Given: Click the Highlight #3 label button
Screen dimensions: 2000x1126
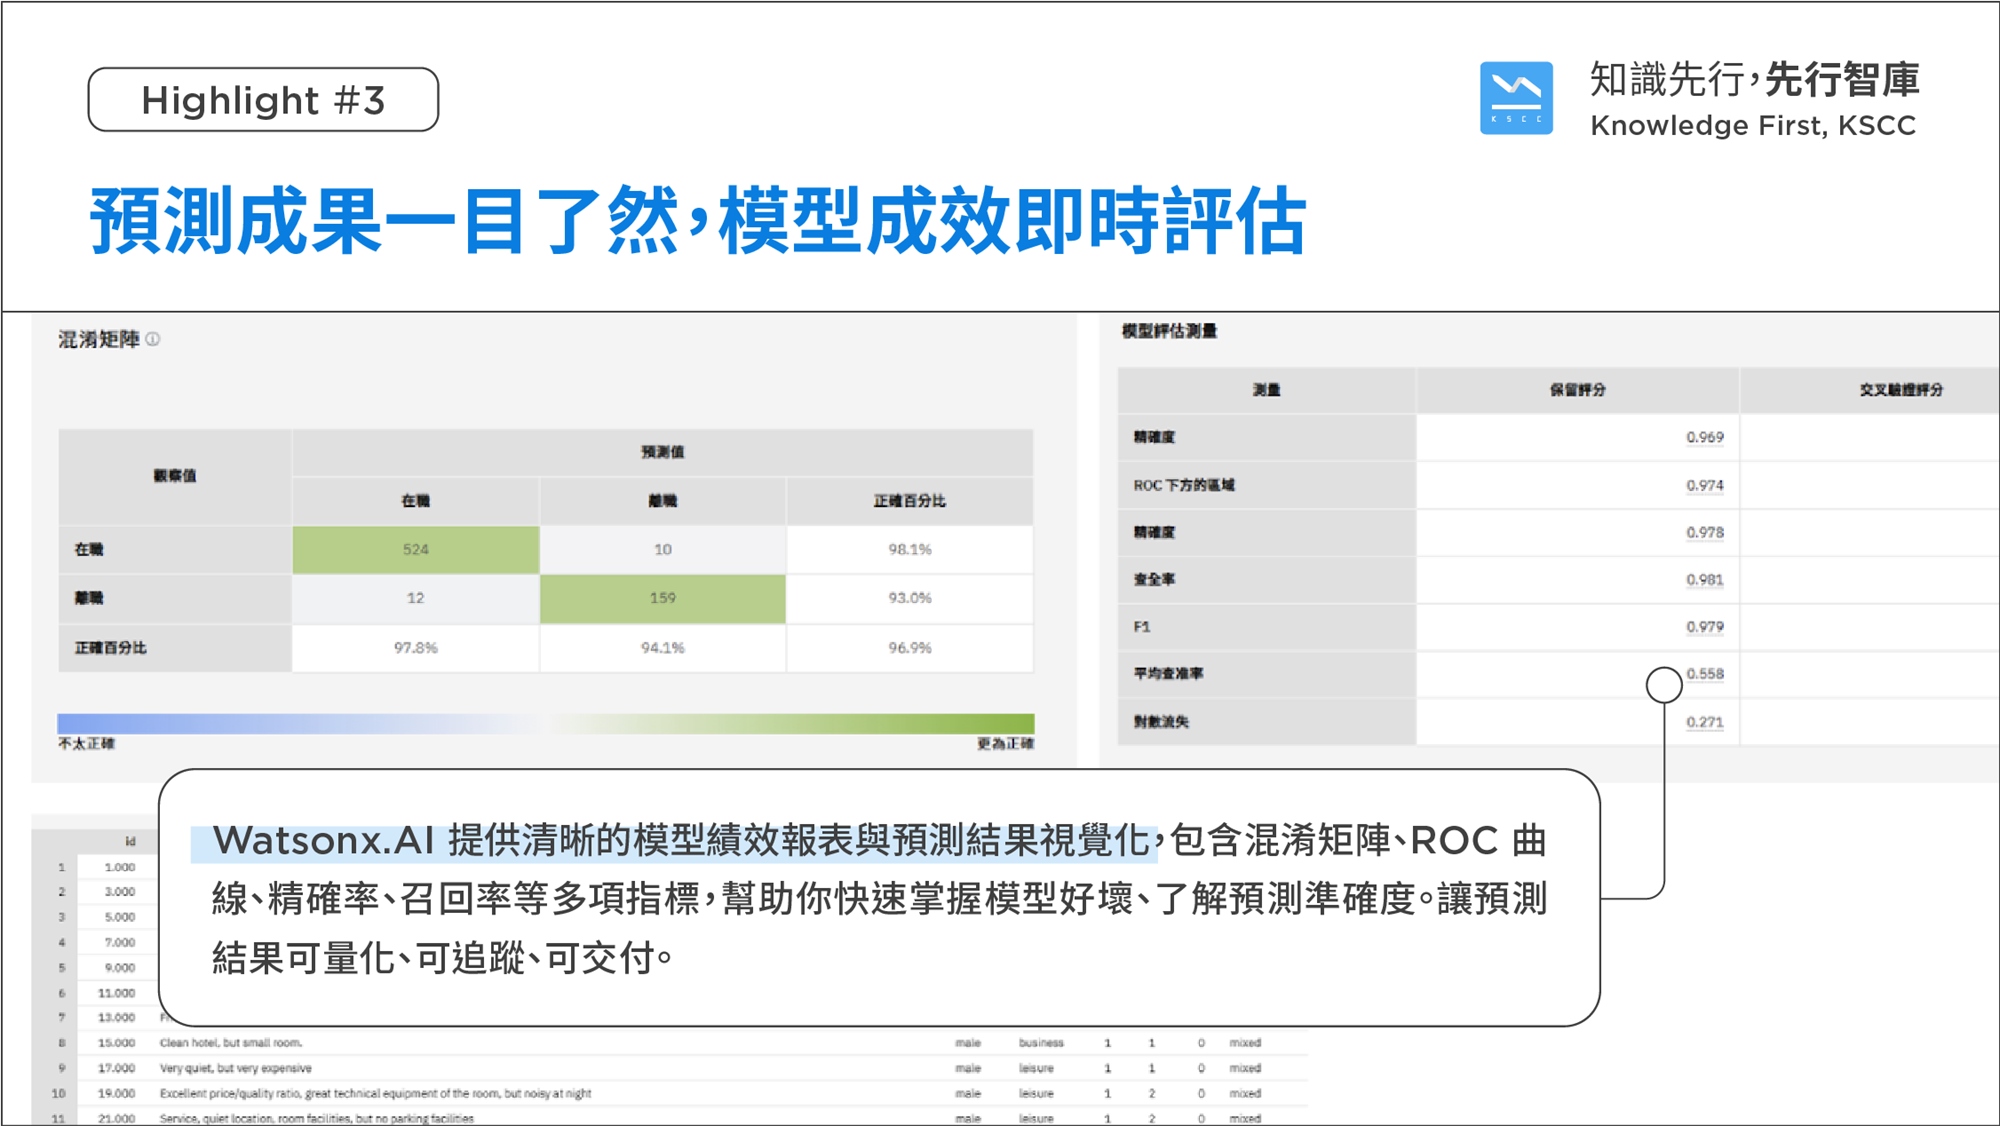Looking at the screenshot, I should pyautogui.click(x=263, y=100).
